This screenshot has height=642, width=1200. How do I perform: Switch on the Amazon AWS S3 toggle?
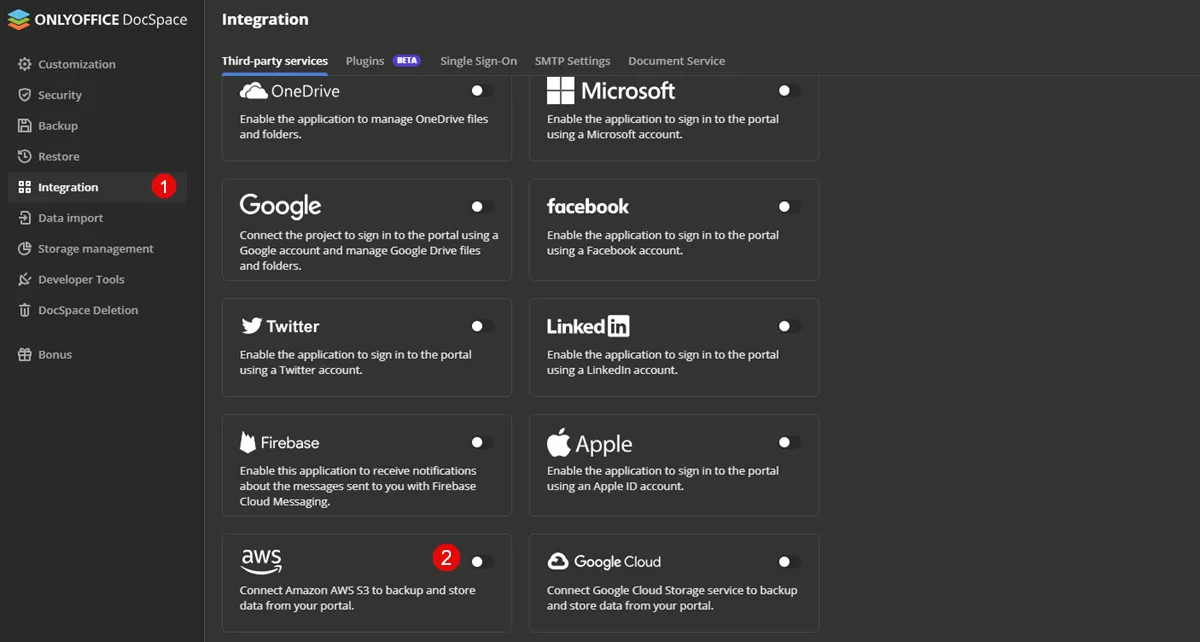pos(482,562)
